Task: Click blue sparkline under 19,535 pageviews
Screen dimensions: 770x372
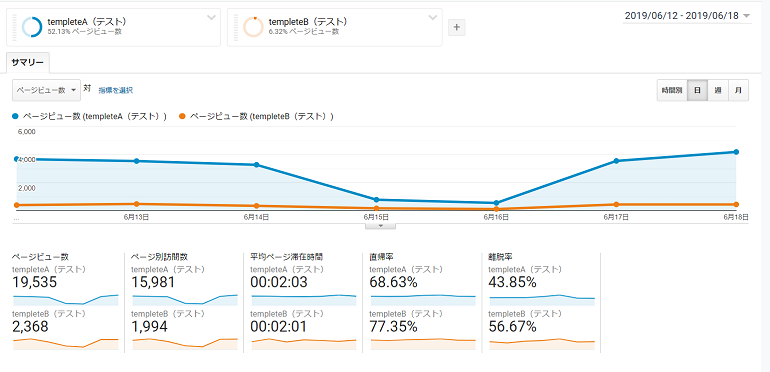Action: point(66,300)
